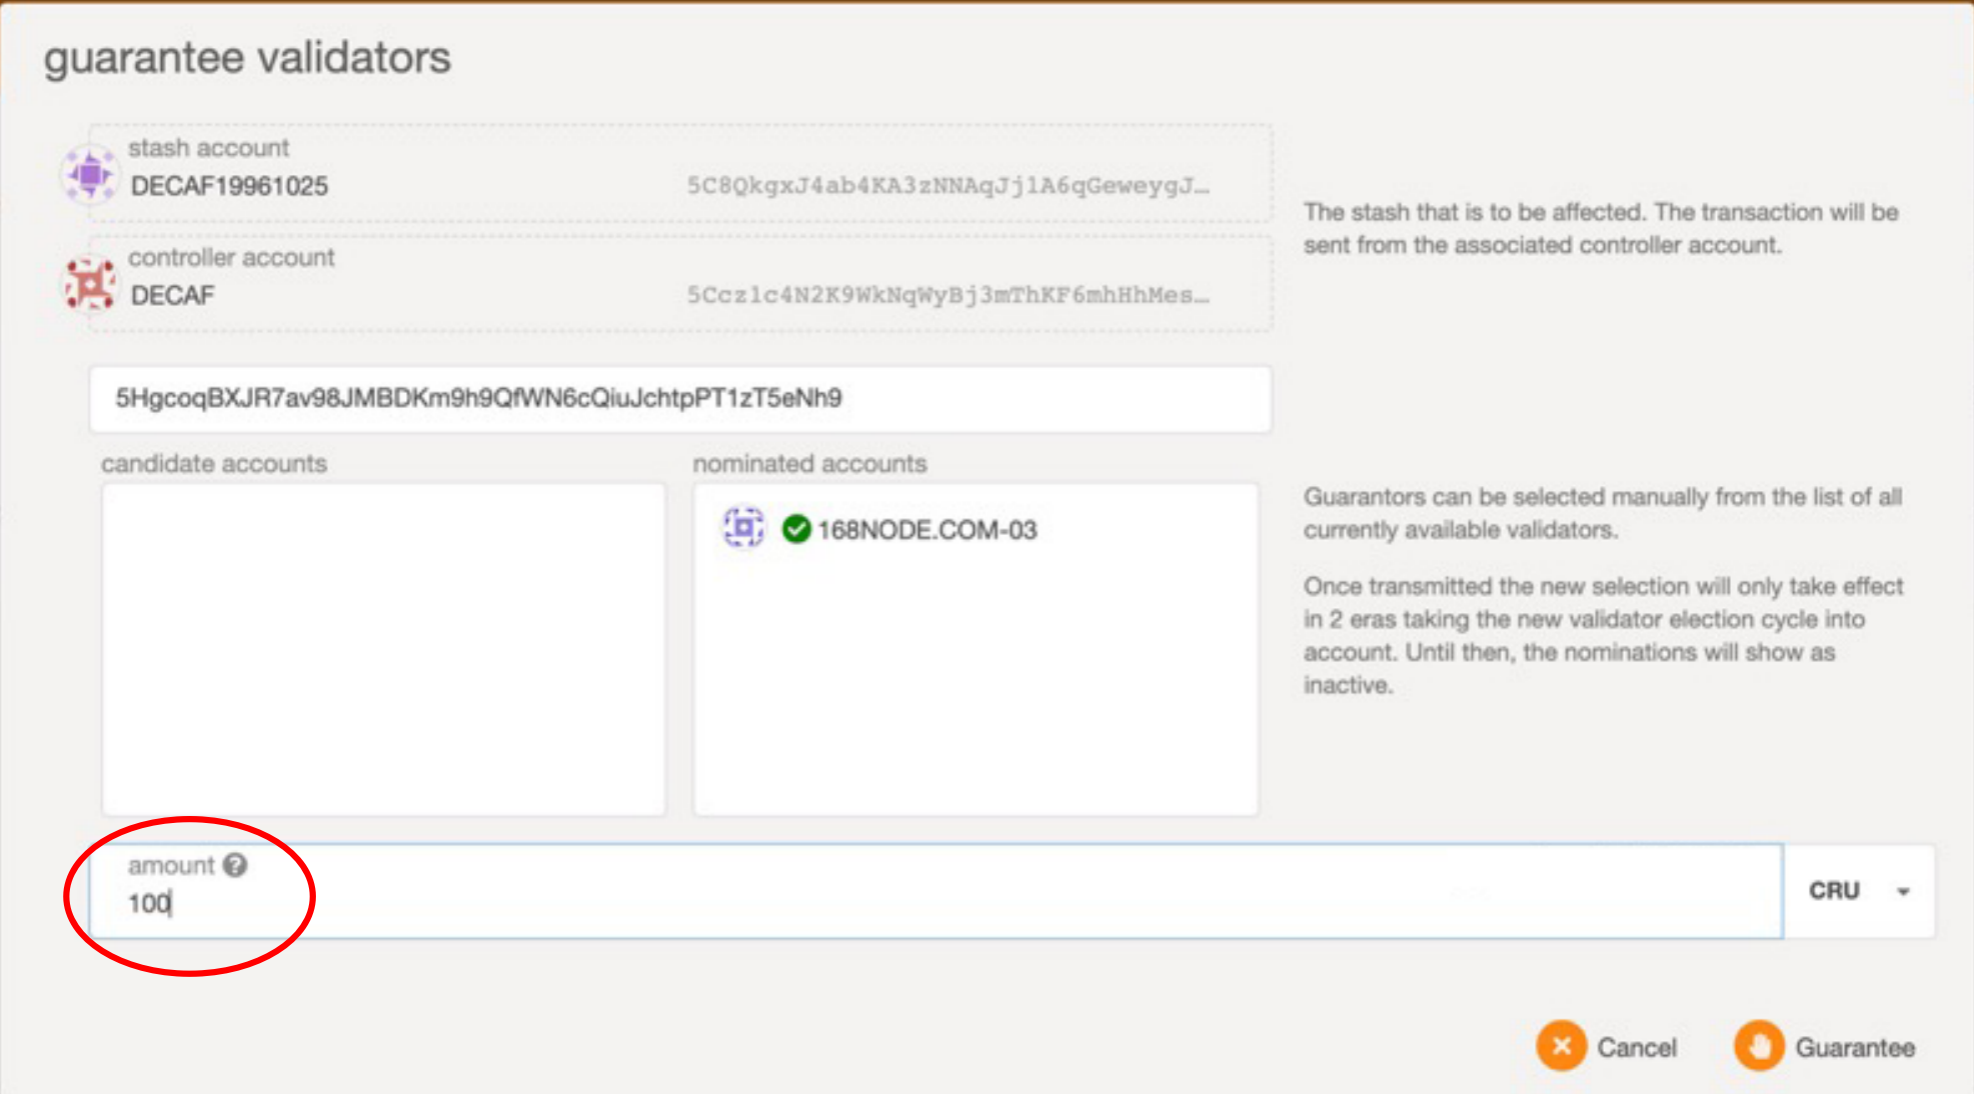Image resolution: width=1974 pixels, height=1094 pixels.
Task: Click the stash account purple identicon
Action: click(x=90, y=174)
